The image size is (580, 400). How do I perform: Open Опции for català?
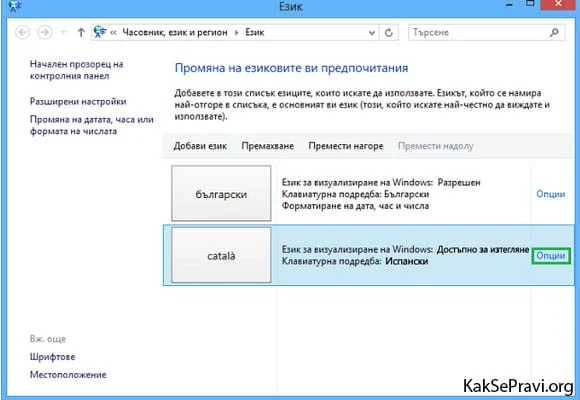point(550,256)
